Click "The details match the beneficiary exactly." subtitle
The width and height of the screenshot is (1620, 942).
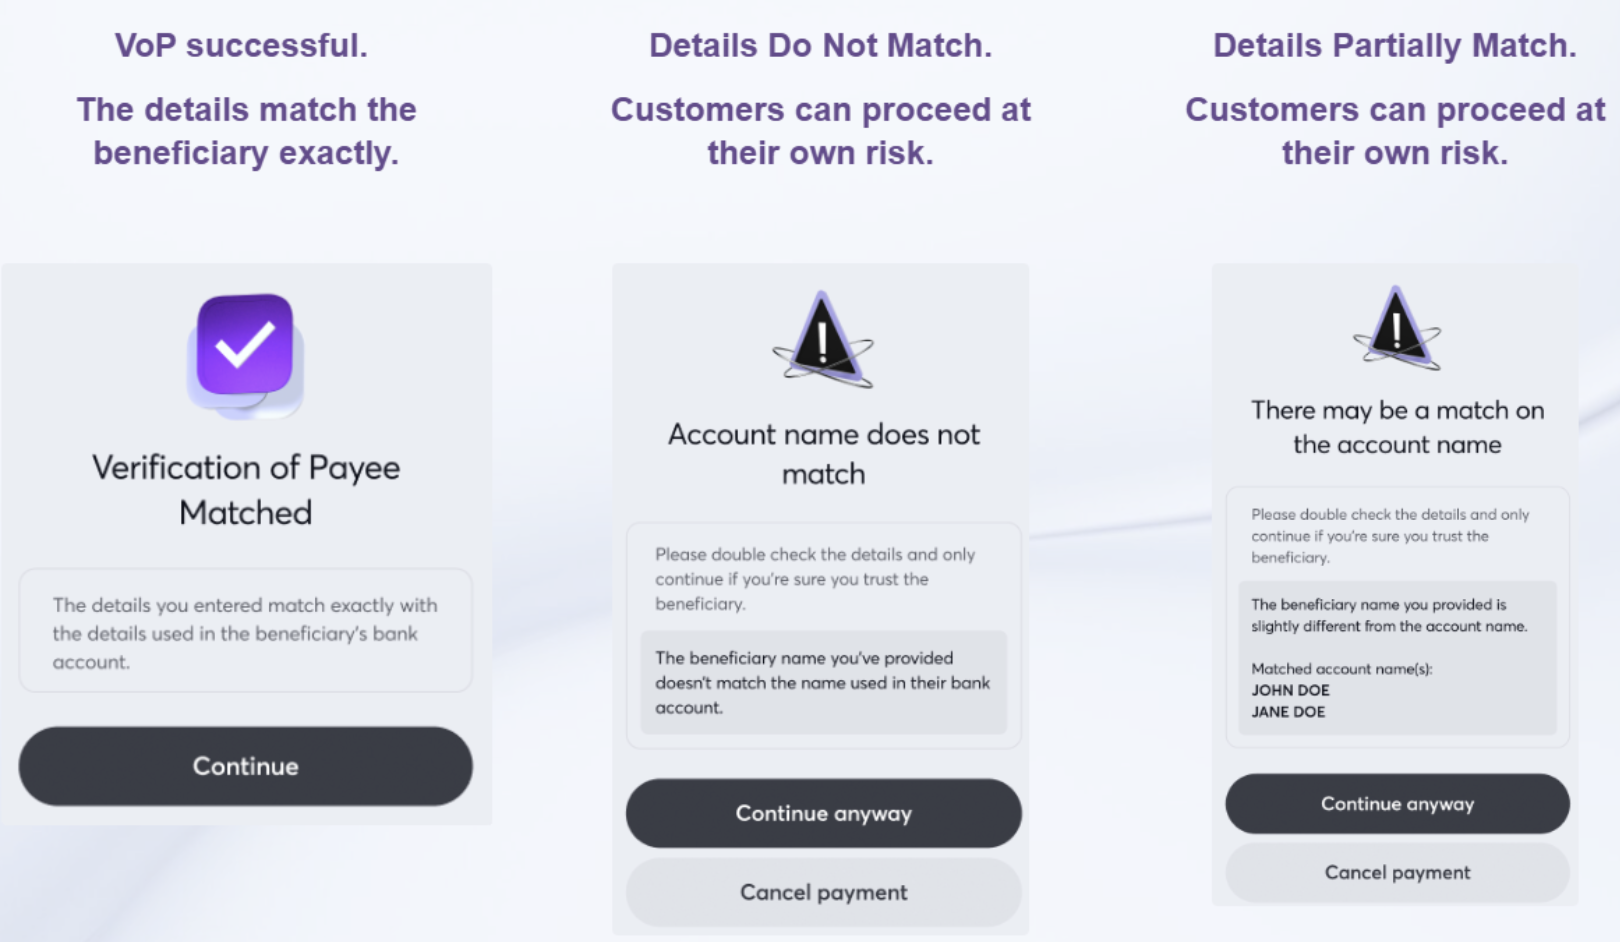click(246, 131)
